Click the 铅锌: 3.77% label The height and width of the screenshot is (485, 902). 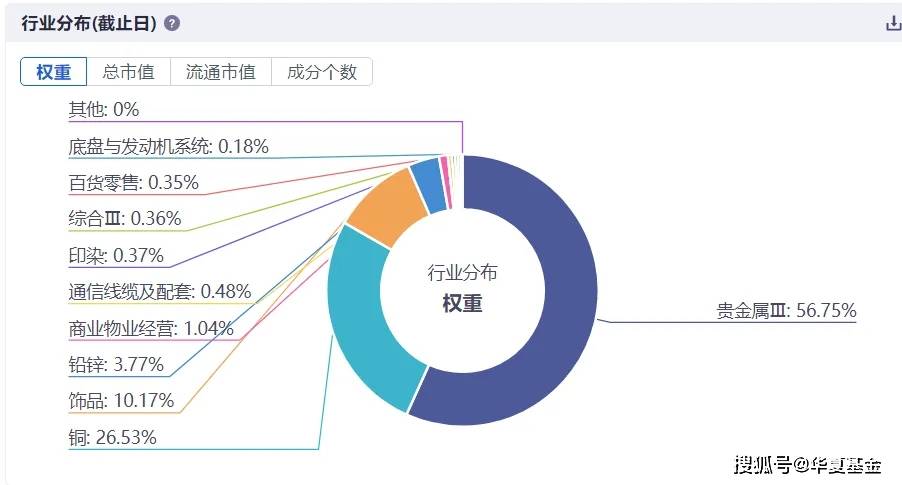point(116,364)
